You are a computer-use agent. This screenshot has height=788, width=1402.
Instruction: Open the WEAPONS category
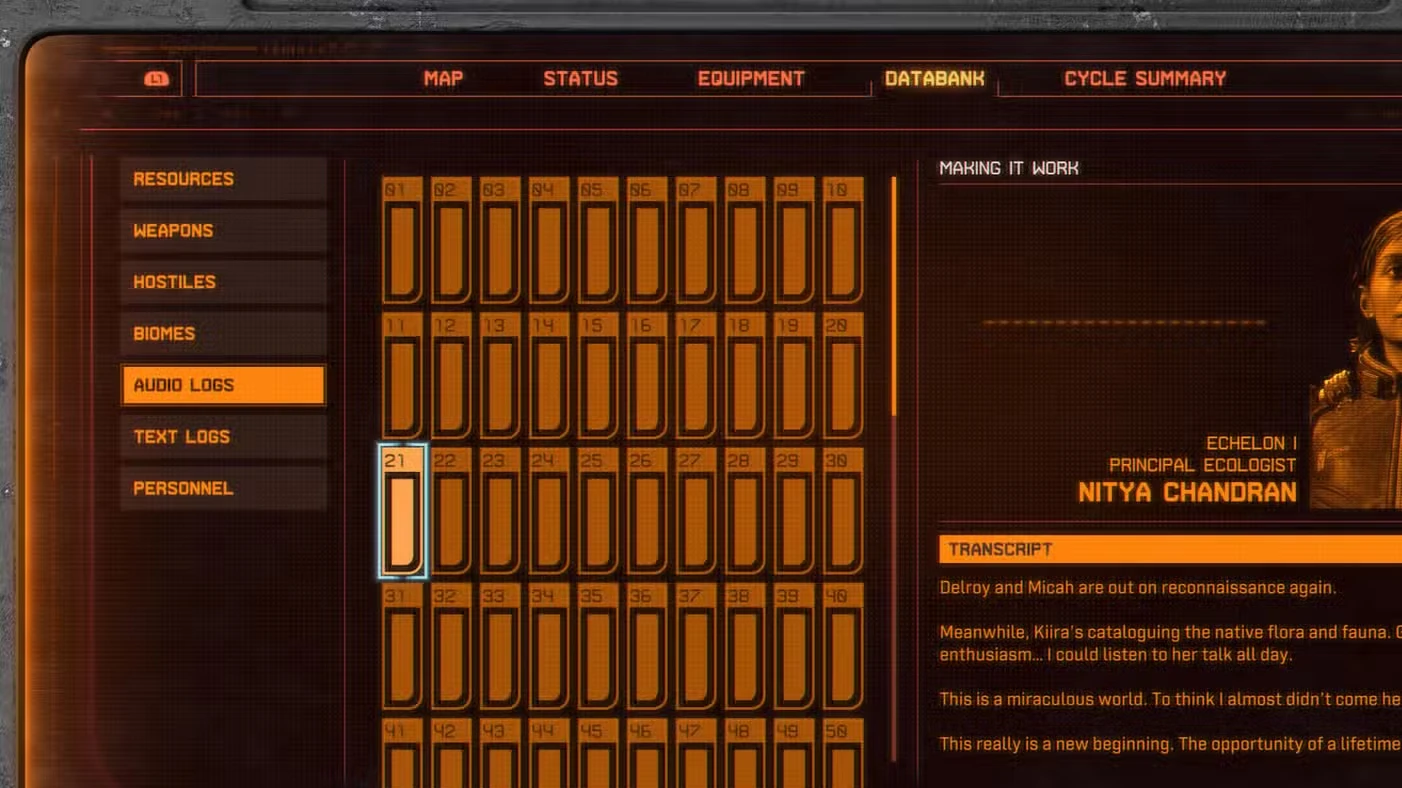[x=224, y=231]
